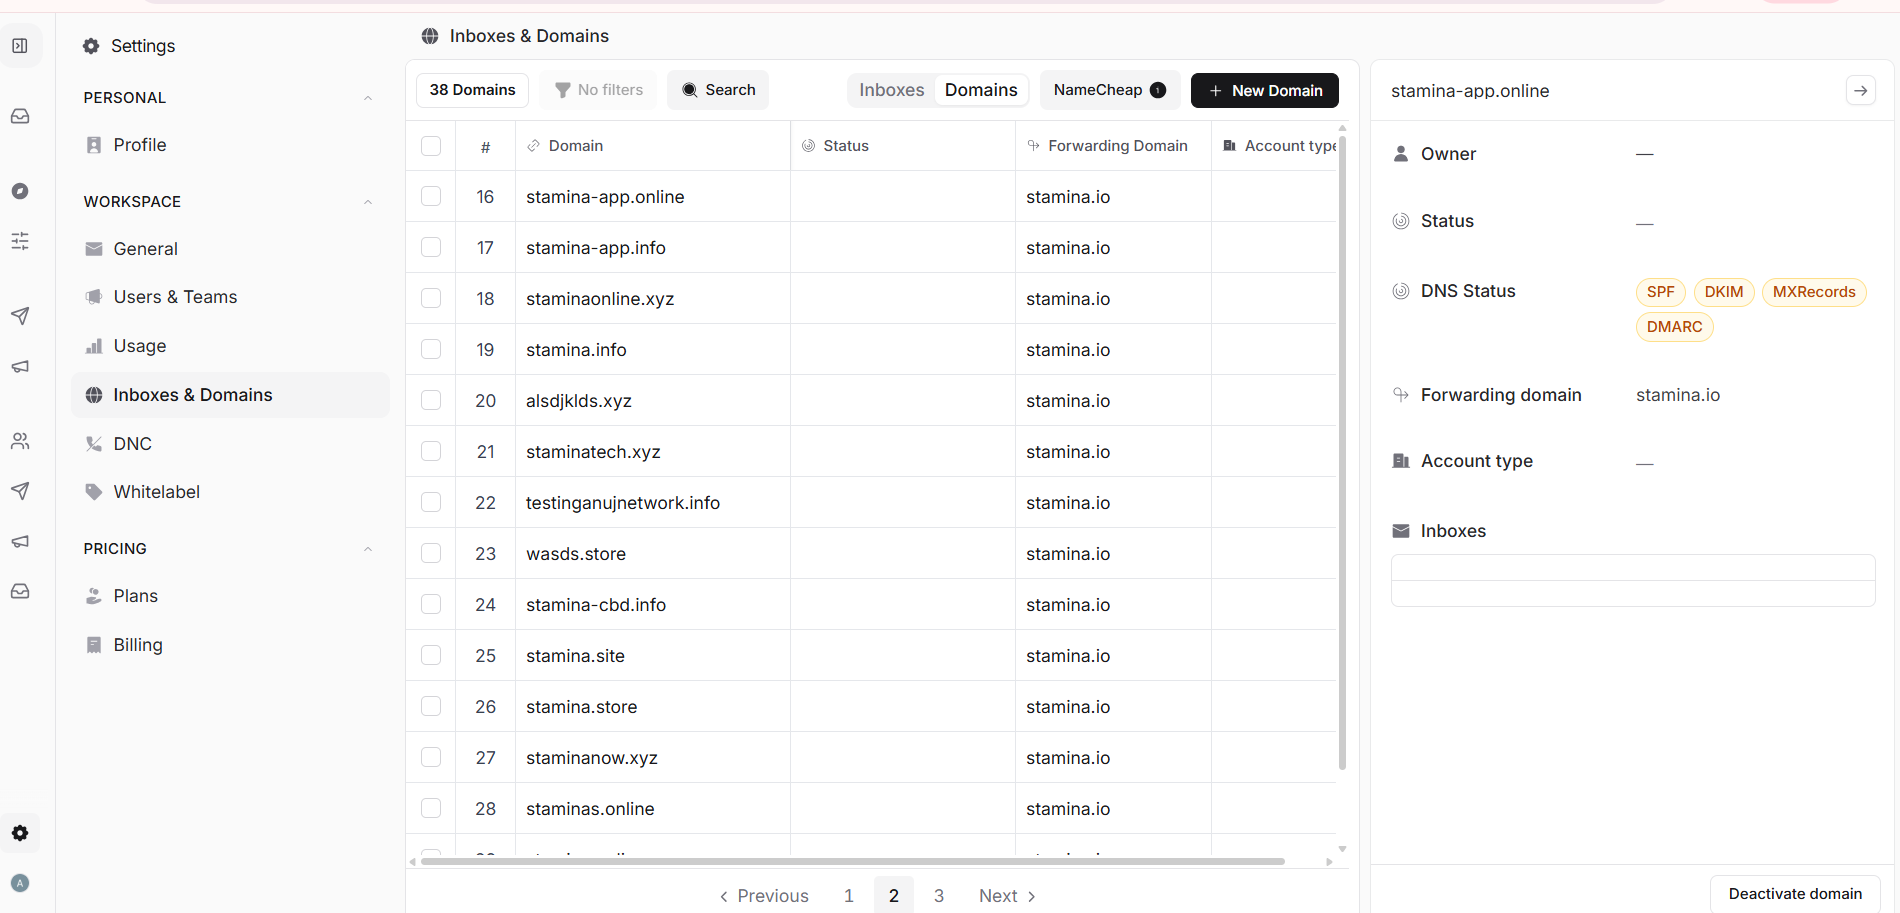Viewport: 1900px width, 913px height.
Task: Click Deactivate domain button
Action: 1795,894
